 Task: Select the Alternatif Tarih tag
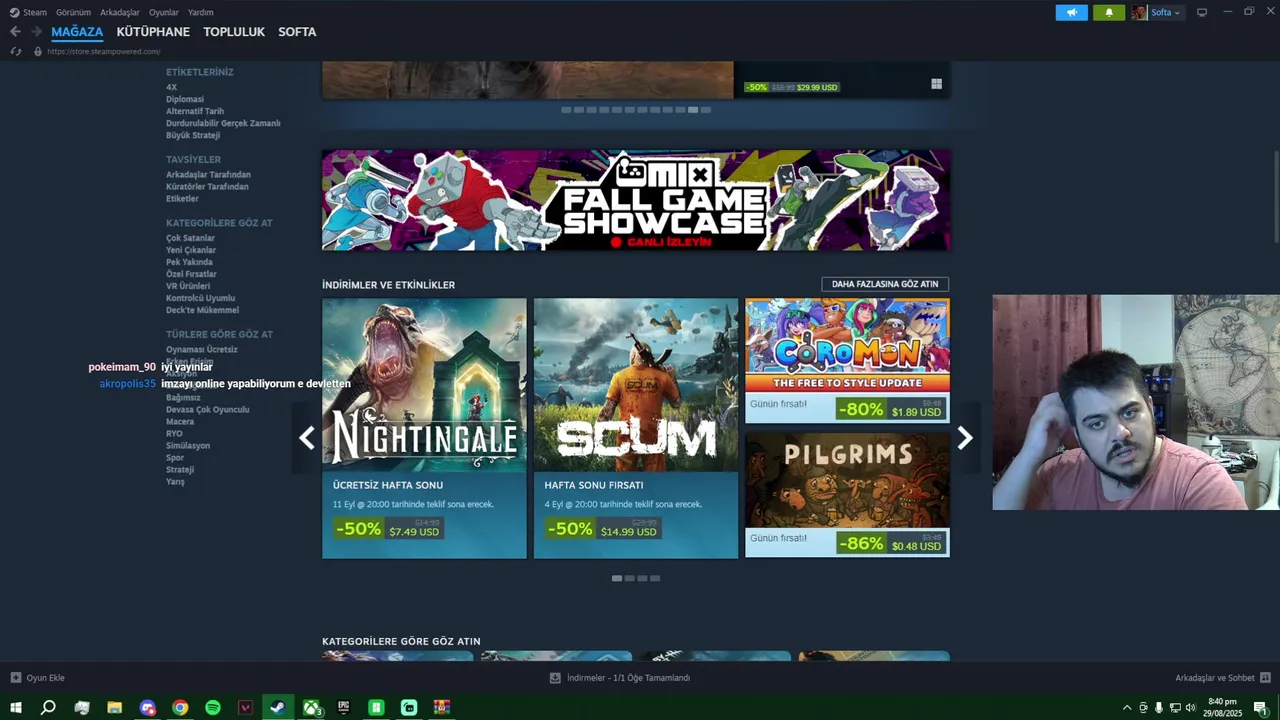click(x=195, y=111)
